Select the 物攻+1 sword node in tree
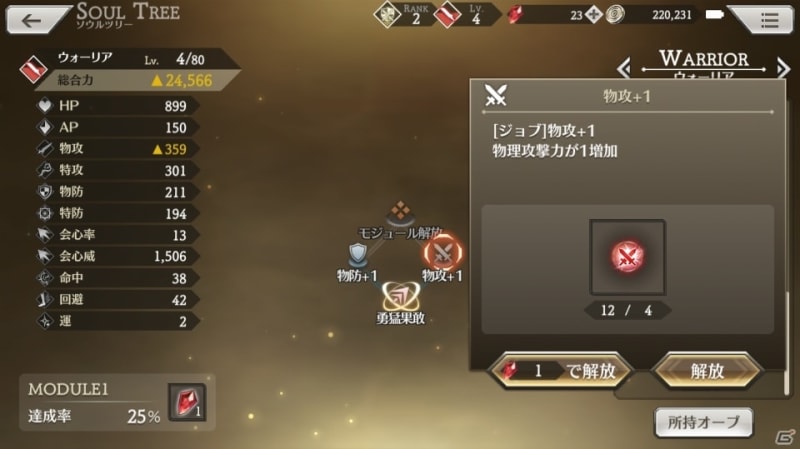 [442, 254]
